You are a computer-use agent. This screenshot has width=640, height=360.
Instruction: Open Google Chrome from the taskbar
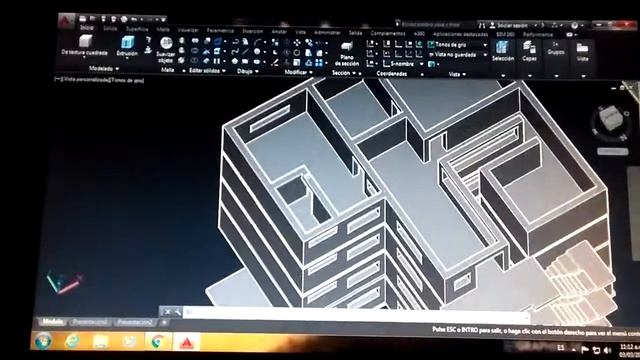tap(158, 341)
